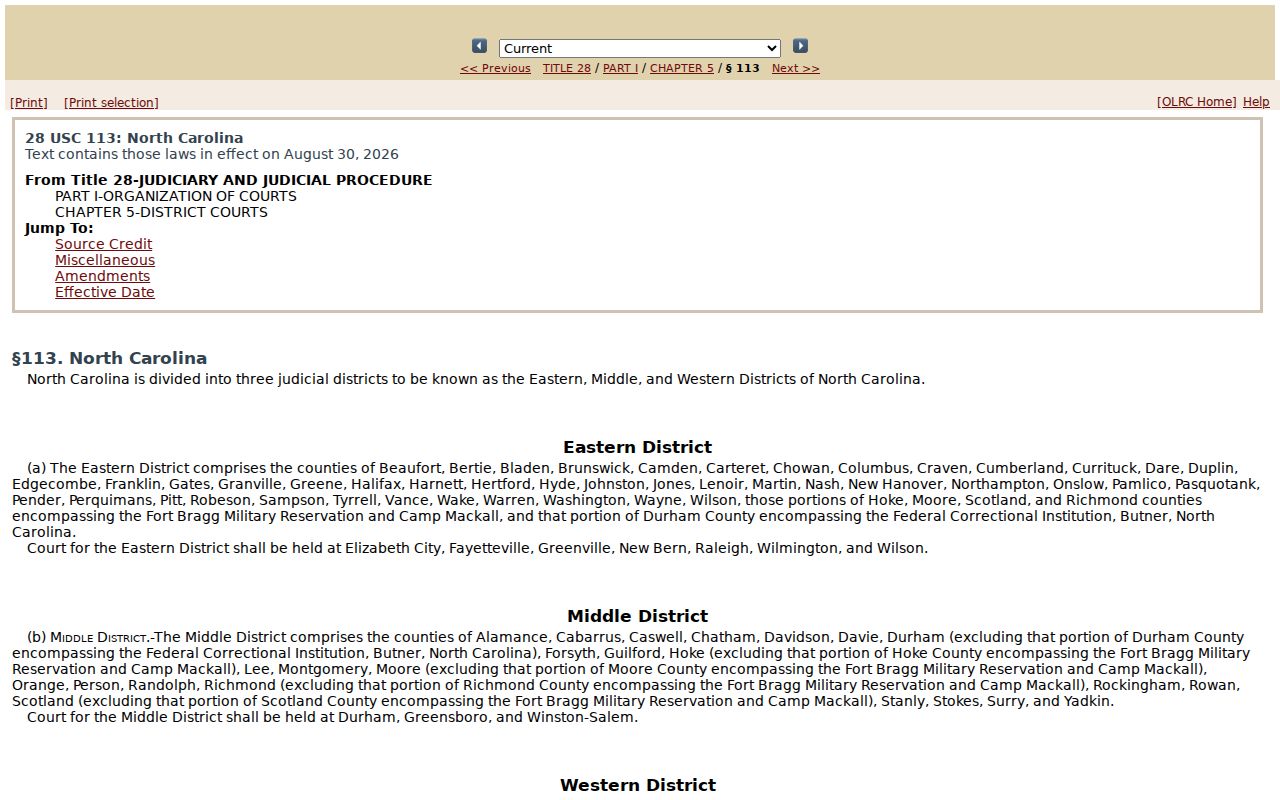Open the Help link

(1256, 102)
